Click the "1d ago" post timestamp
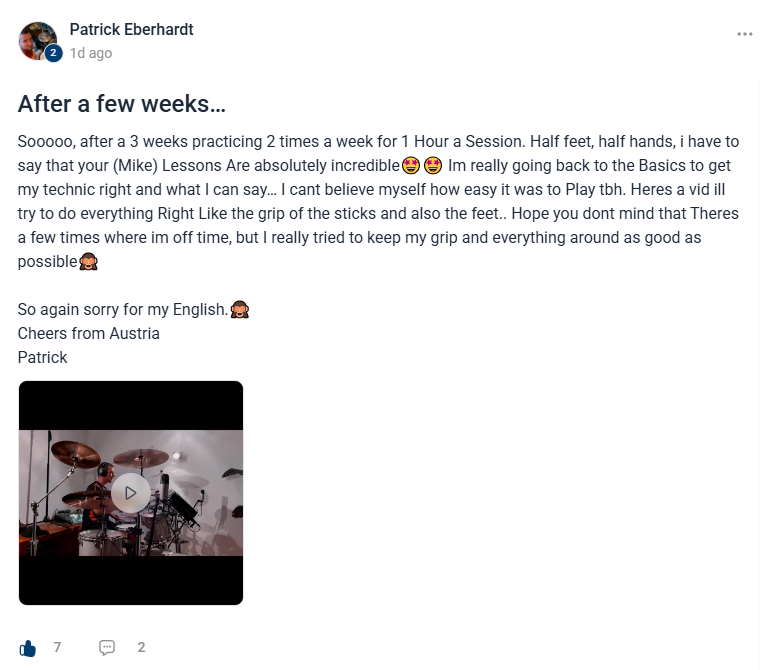The width and height of the screenshot is (760, 670). (x=91, y=53)
